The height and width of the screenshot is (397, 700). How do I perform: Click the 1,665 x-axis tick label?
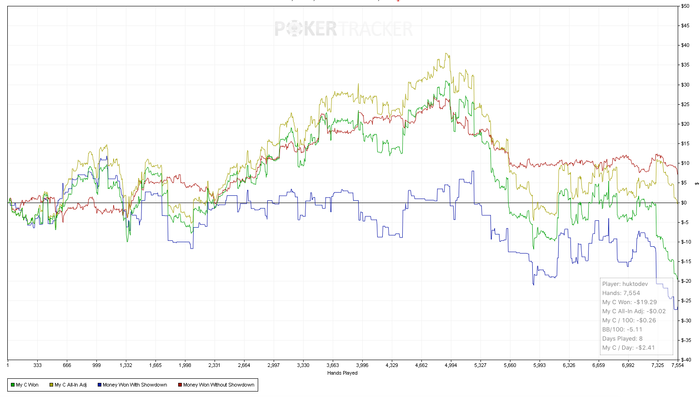155,365
